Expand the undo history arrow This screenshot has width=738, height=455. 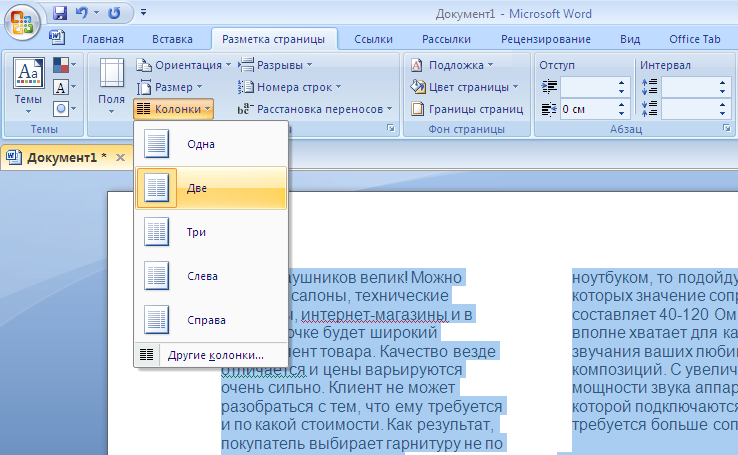pos(96,13)
